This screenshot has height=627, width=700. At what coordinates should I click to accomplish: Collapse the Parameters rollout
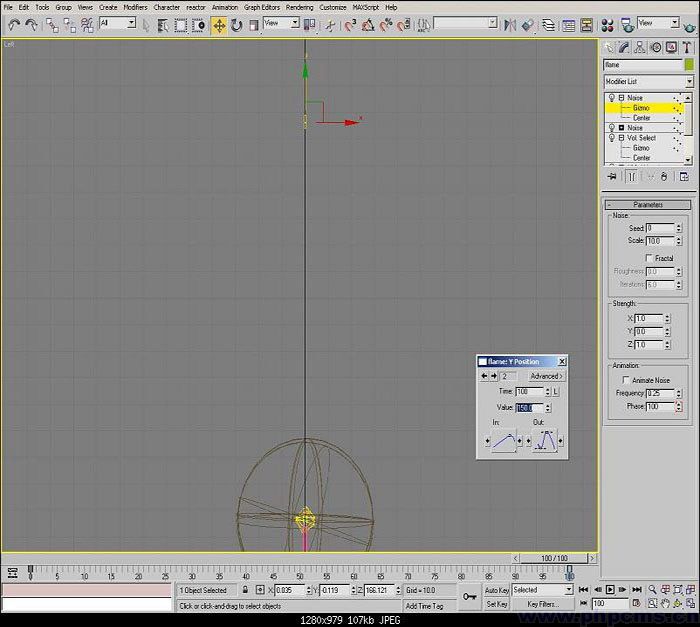coord(647,205)
